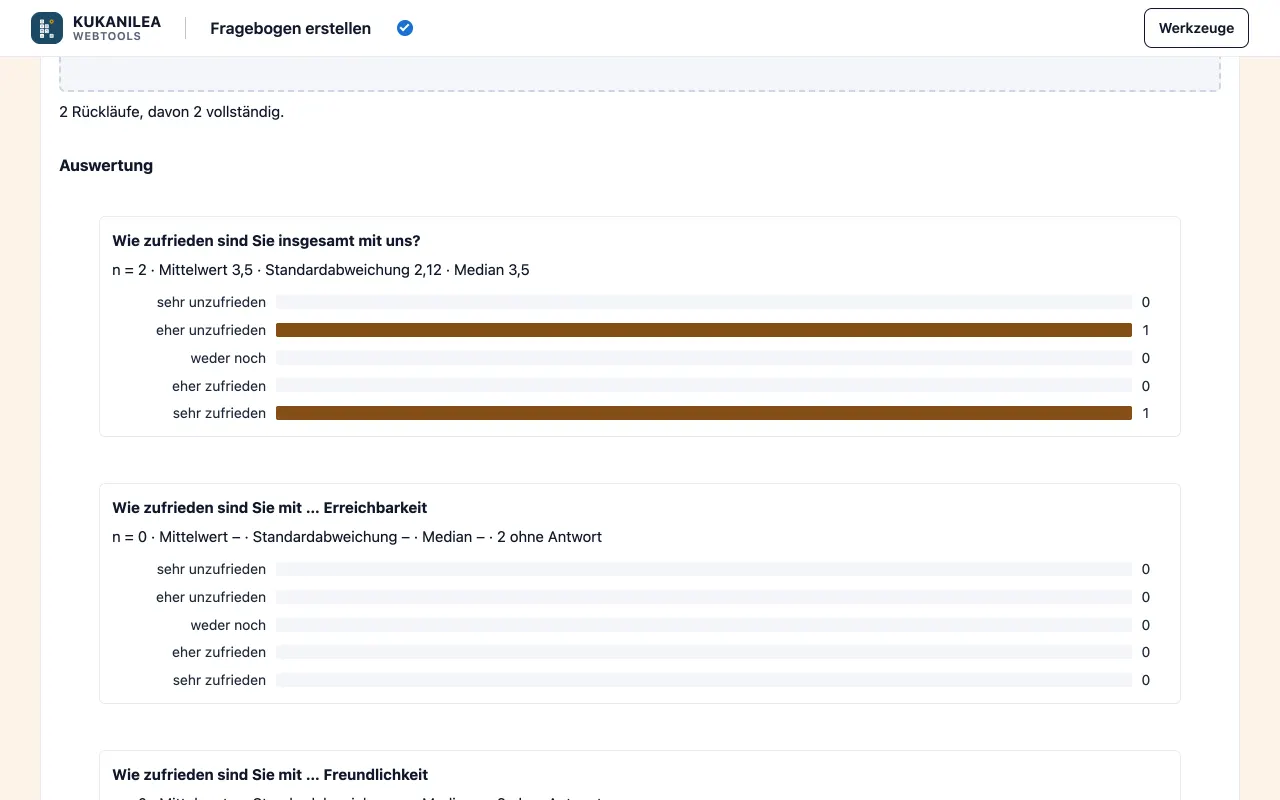The height and width of the screenshot is (800, 1280).
Task: Click the 'Fragebogen erstellen' page title
Action: click(290, 28)
